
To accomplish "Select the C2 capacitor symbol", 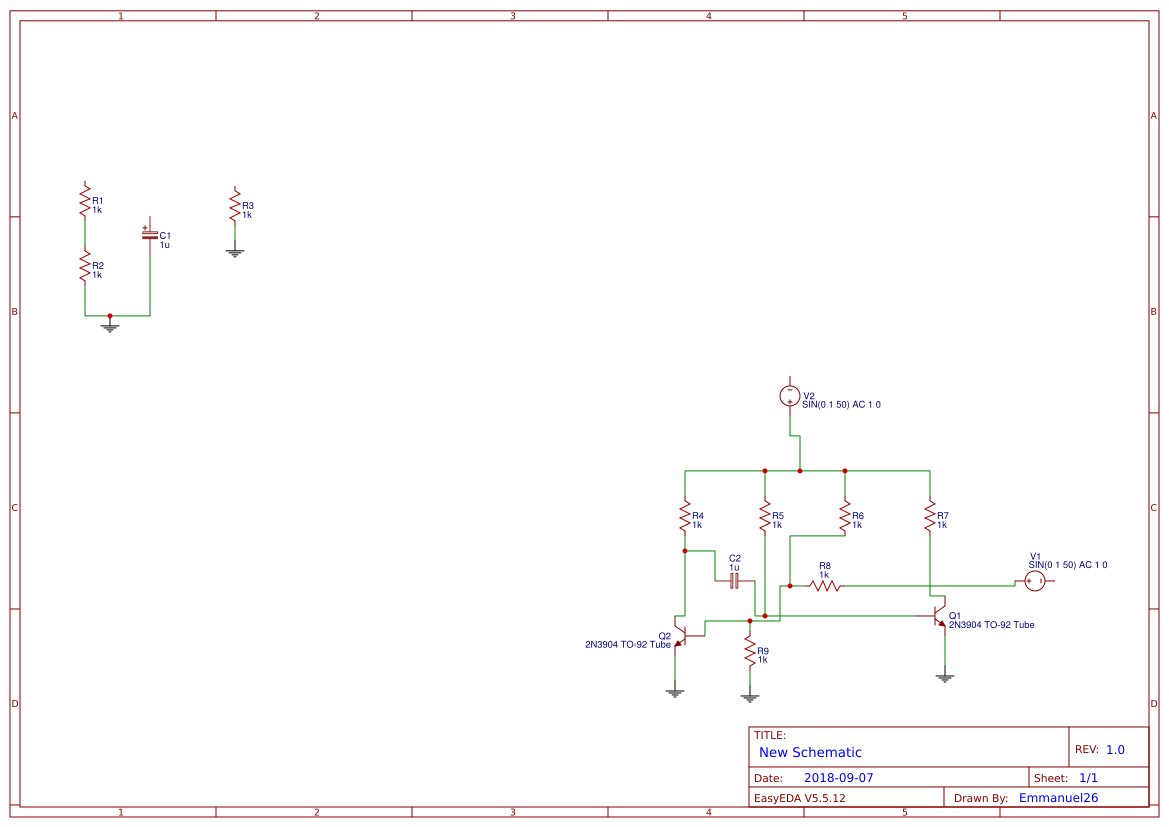I will tap(734, 580).
